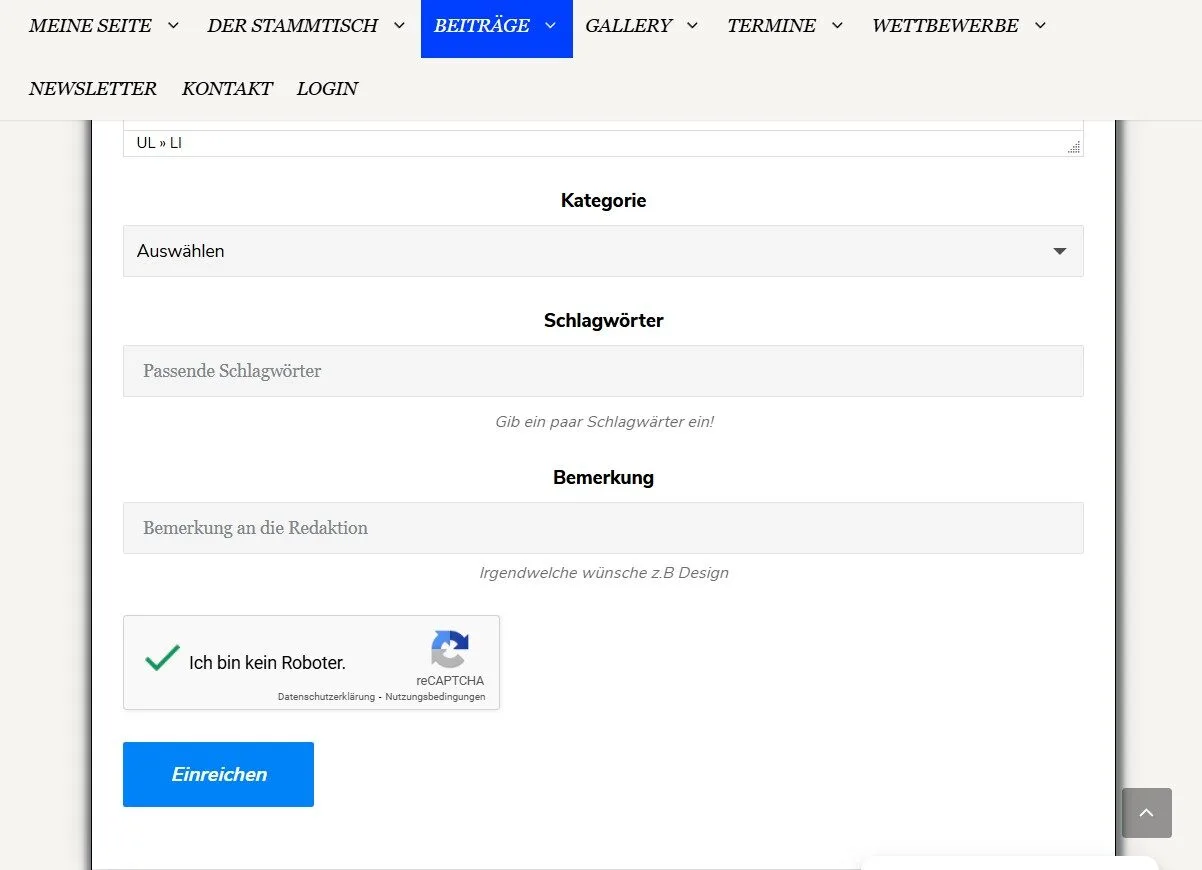Click the scroll-to-top arrow button

click(1146, 813)
